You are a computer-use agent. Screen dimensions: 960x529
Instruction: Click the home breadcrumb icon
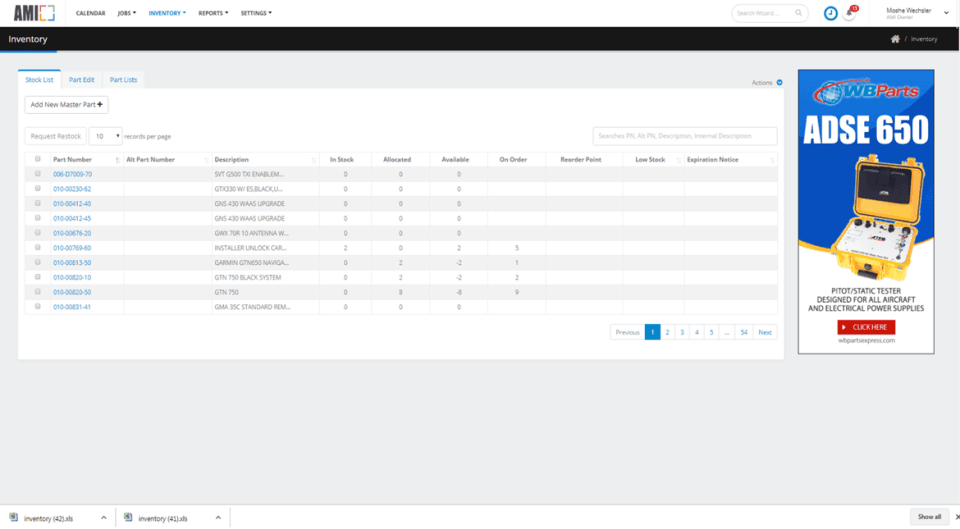tap(895, 39)
